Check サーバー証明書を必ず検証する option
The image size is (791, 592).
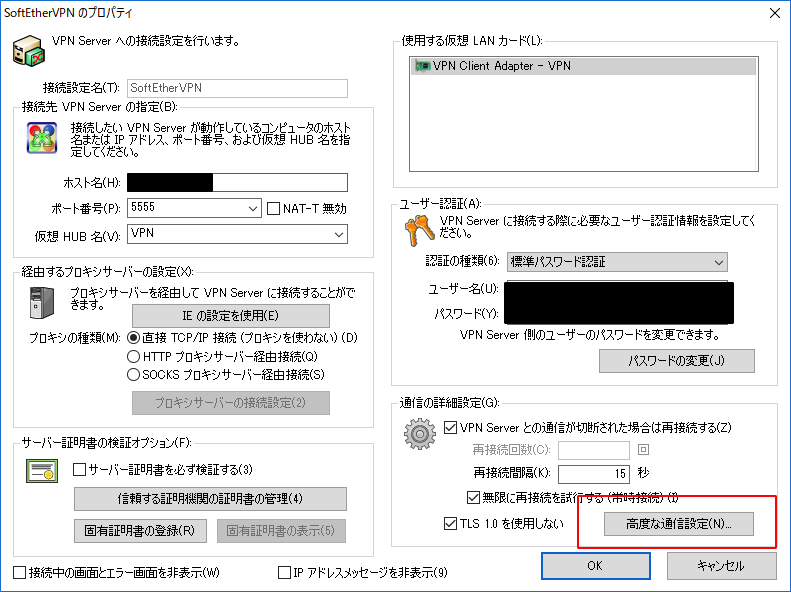[79, 469]
